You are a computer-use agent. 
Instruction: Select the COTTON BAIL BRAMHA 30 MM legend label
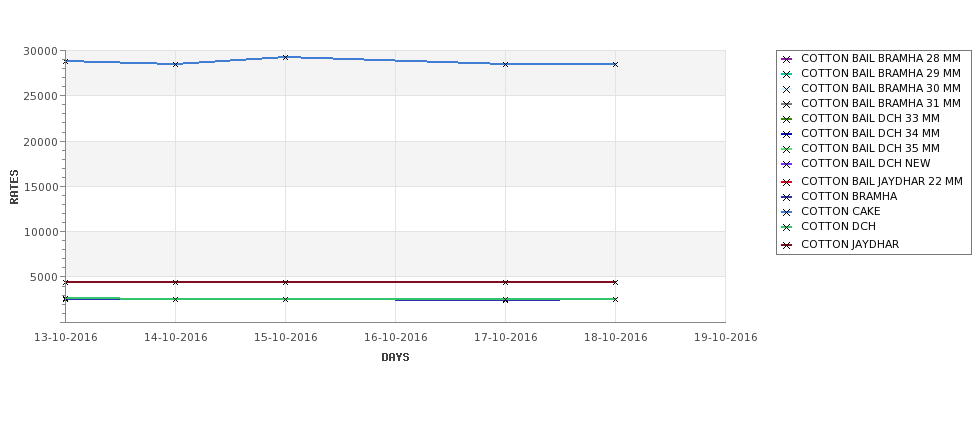click(x=880, y=88)
